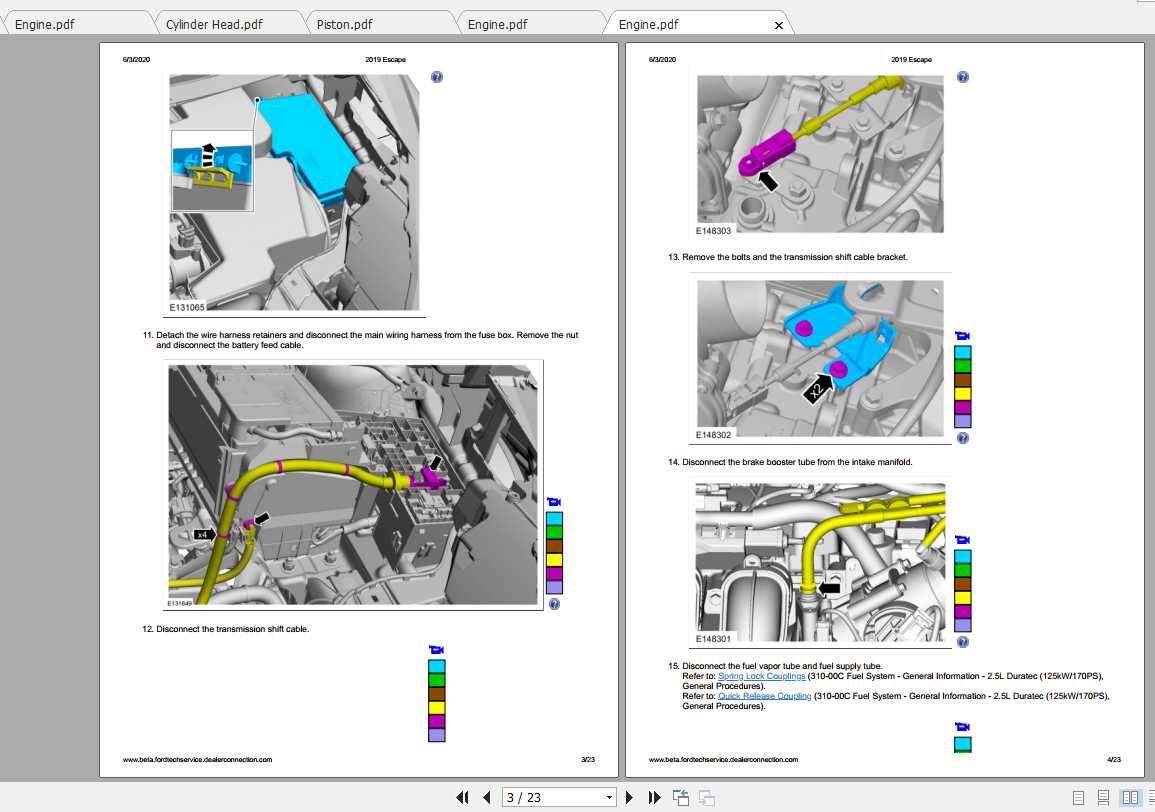Click step 13 'Remove the bolts' text
Screen dimensions: 1155x812
pyautogui.click(x=795, y=257)
